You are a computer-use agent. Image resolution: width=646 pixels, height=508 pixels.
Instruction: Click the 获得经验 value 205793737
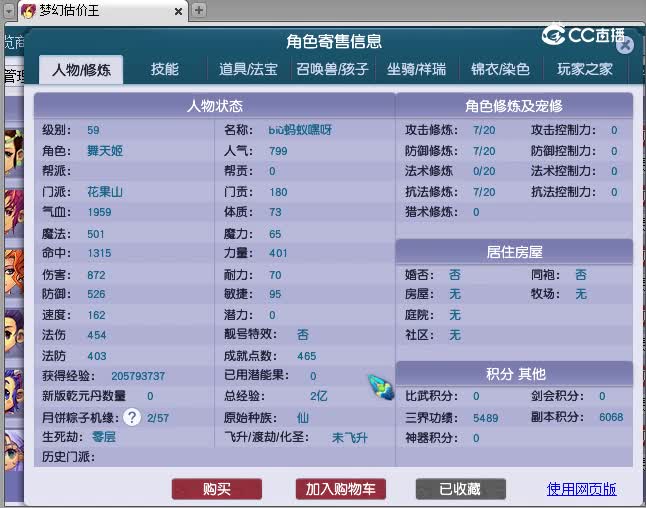pyautogui.click(x=138, y=376)
